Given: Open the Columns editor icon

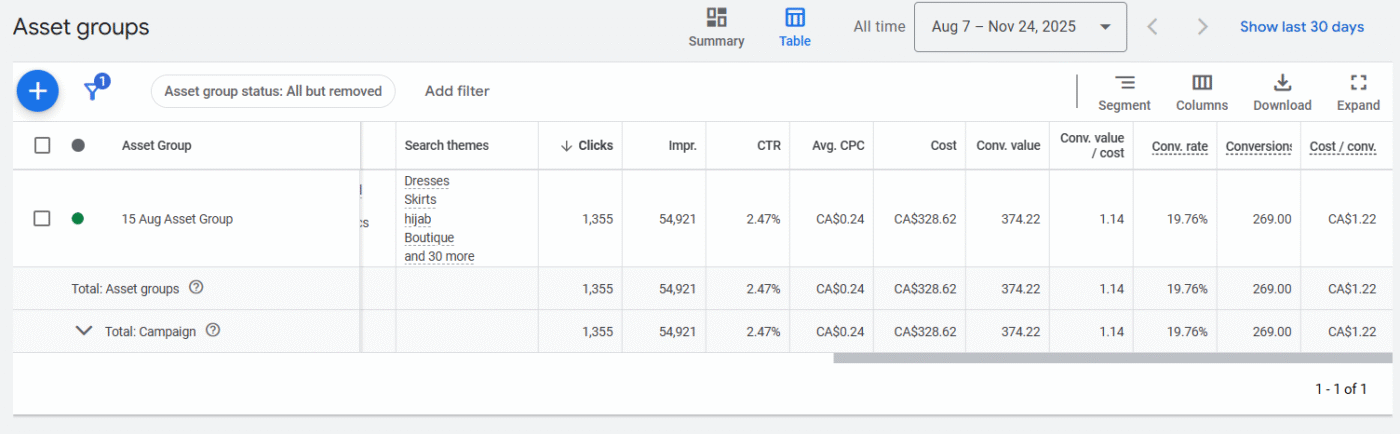Looking at the screenshot, I should pyautogui.click(x=1201, y=83).
